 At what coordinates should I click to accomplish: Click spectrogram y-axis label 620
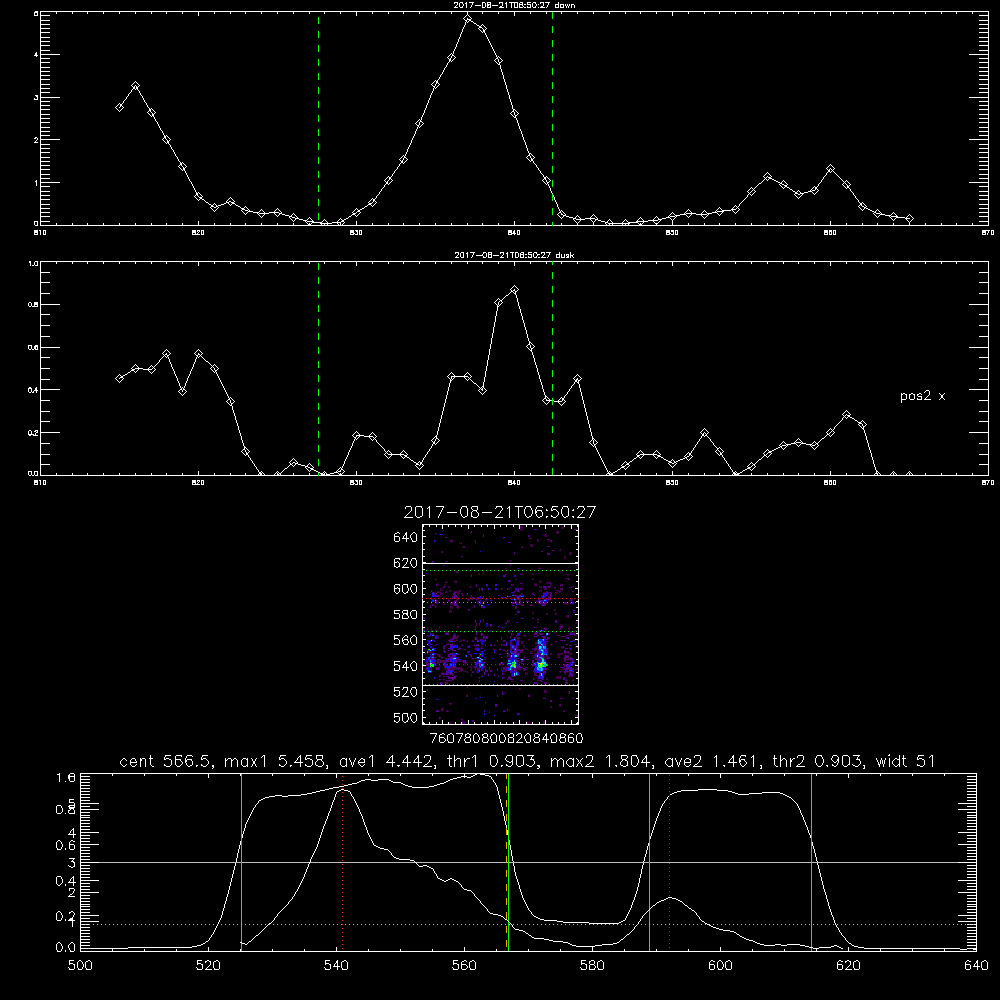(406, 563)
